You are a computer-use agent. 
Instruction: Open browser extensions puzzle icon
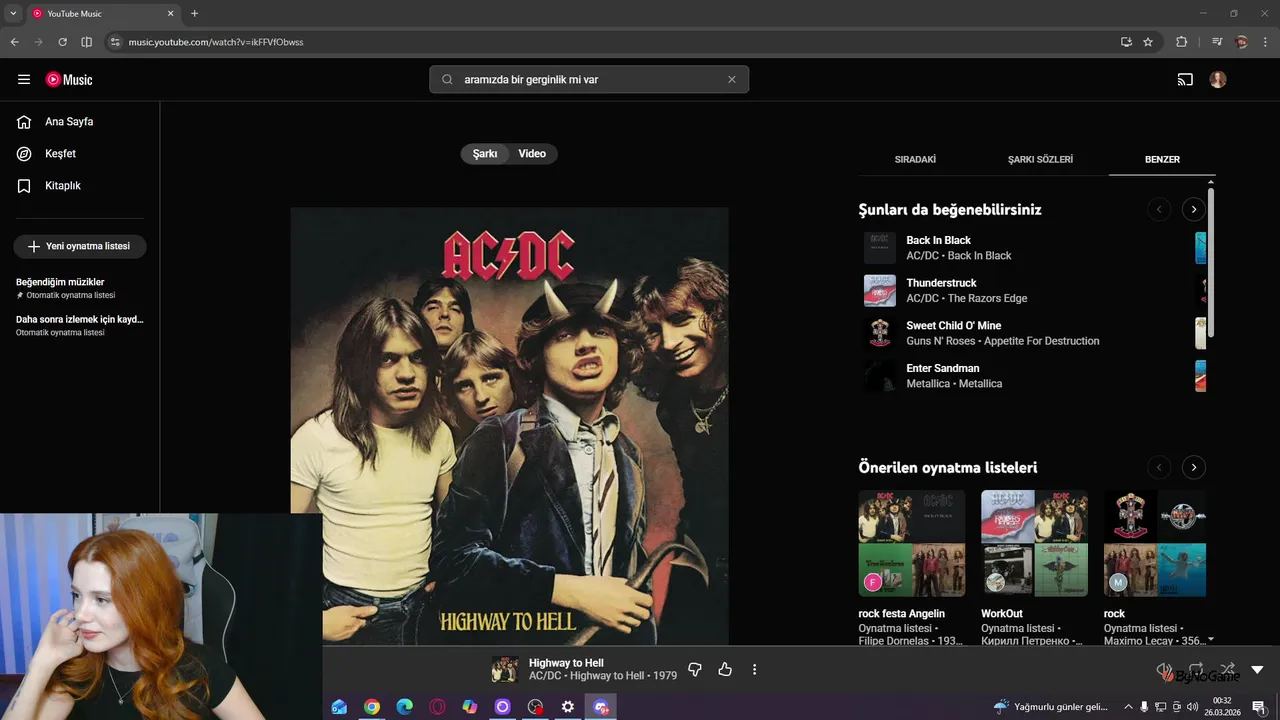tap(1181, 42)
